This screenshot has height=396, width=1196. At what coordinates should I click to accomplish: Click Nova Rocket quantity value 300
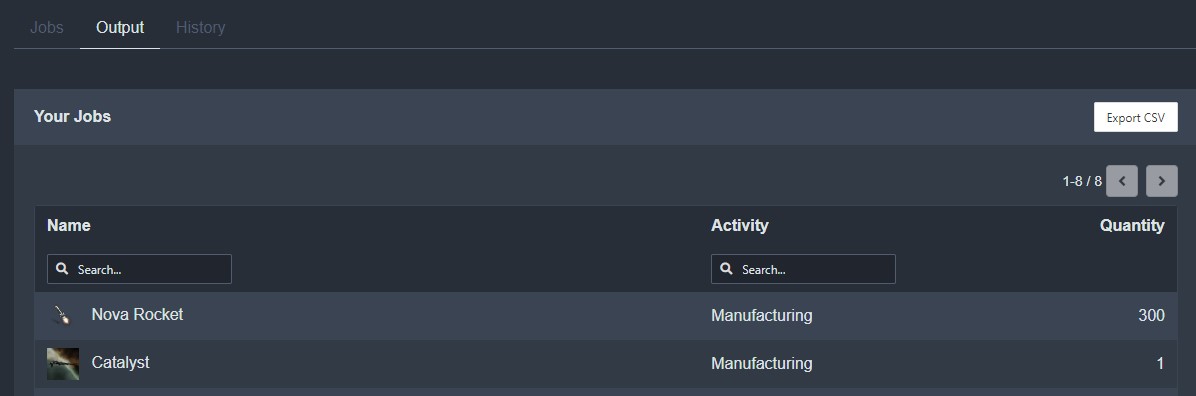point(1151,315)
